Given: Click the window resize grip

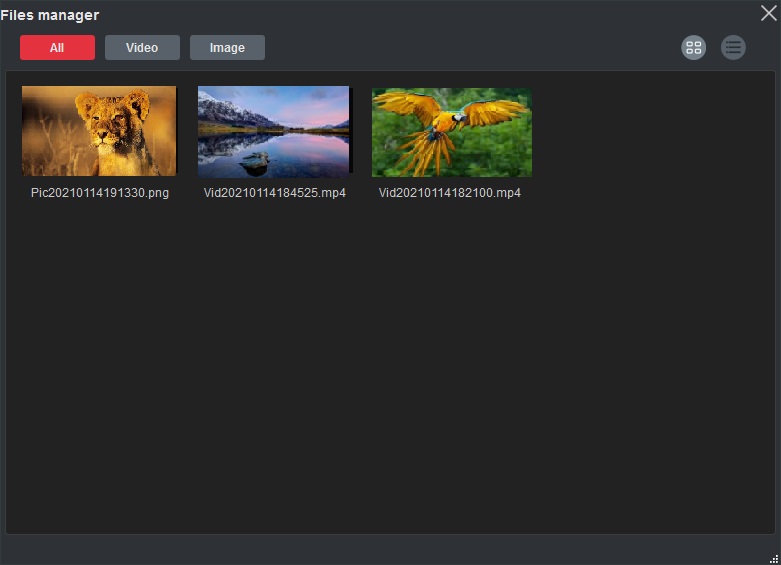Looking at the screenshot, I should pyautogui.click(x=774, y=559).
